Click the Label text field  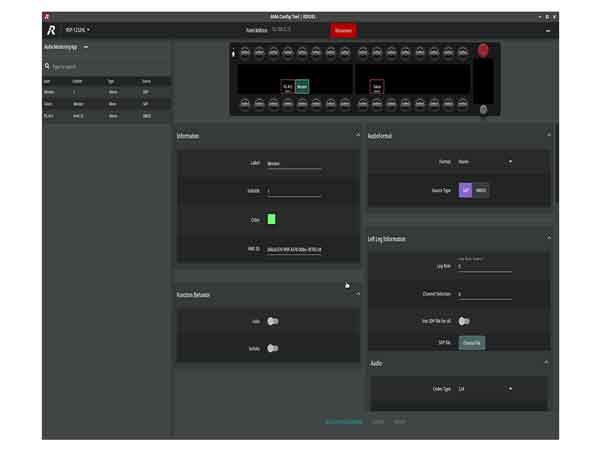point(294,164)
